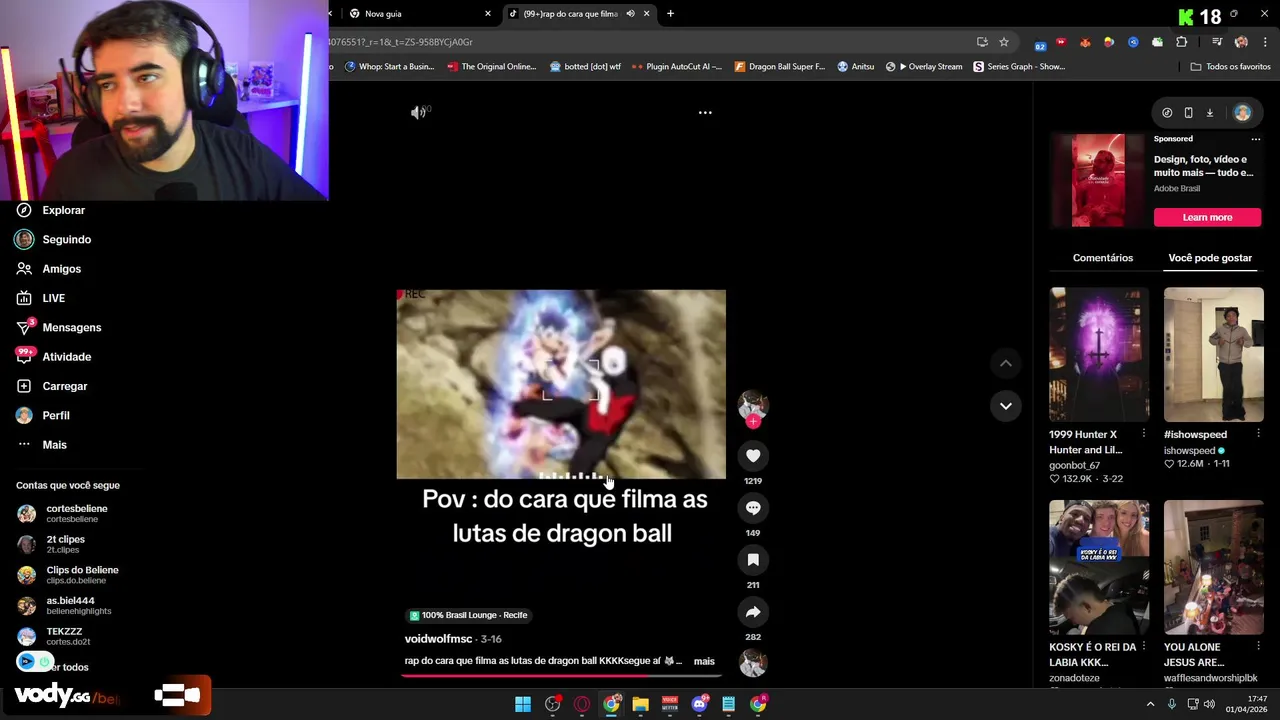Open File Explorer from the taskbar
Screen dimensions: 1280x720
[x=640, y=705]
